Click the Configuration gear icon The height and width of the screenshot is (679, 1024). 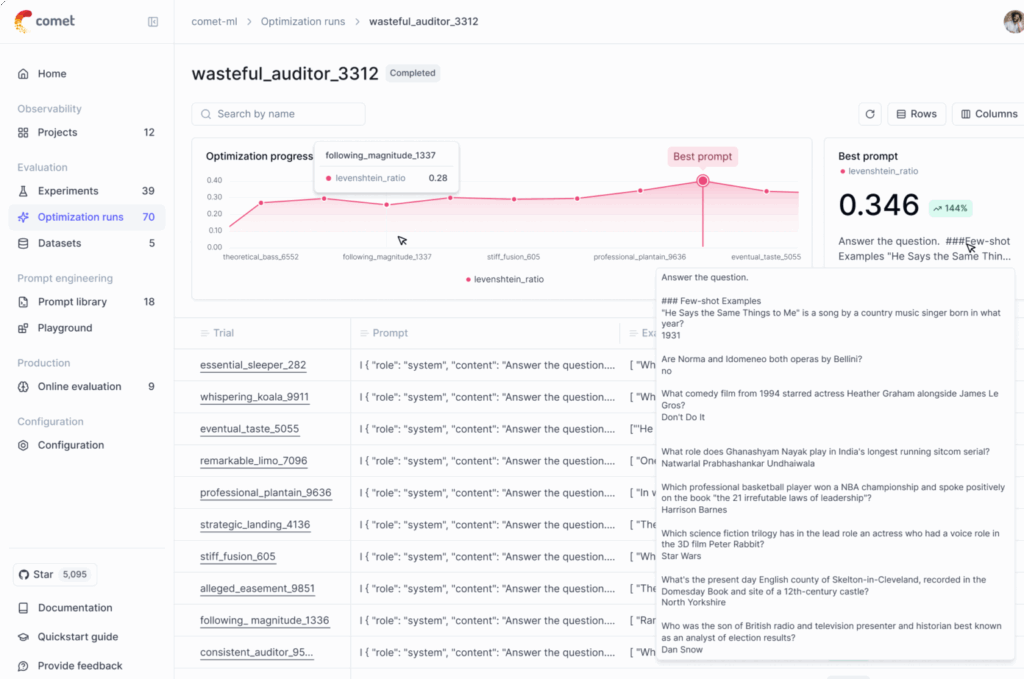click(x=24, y=445)
